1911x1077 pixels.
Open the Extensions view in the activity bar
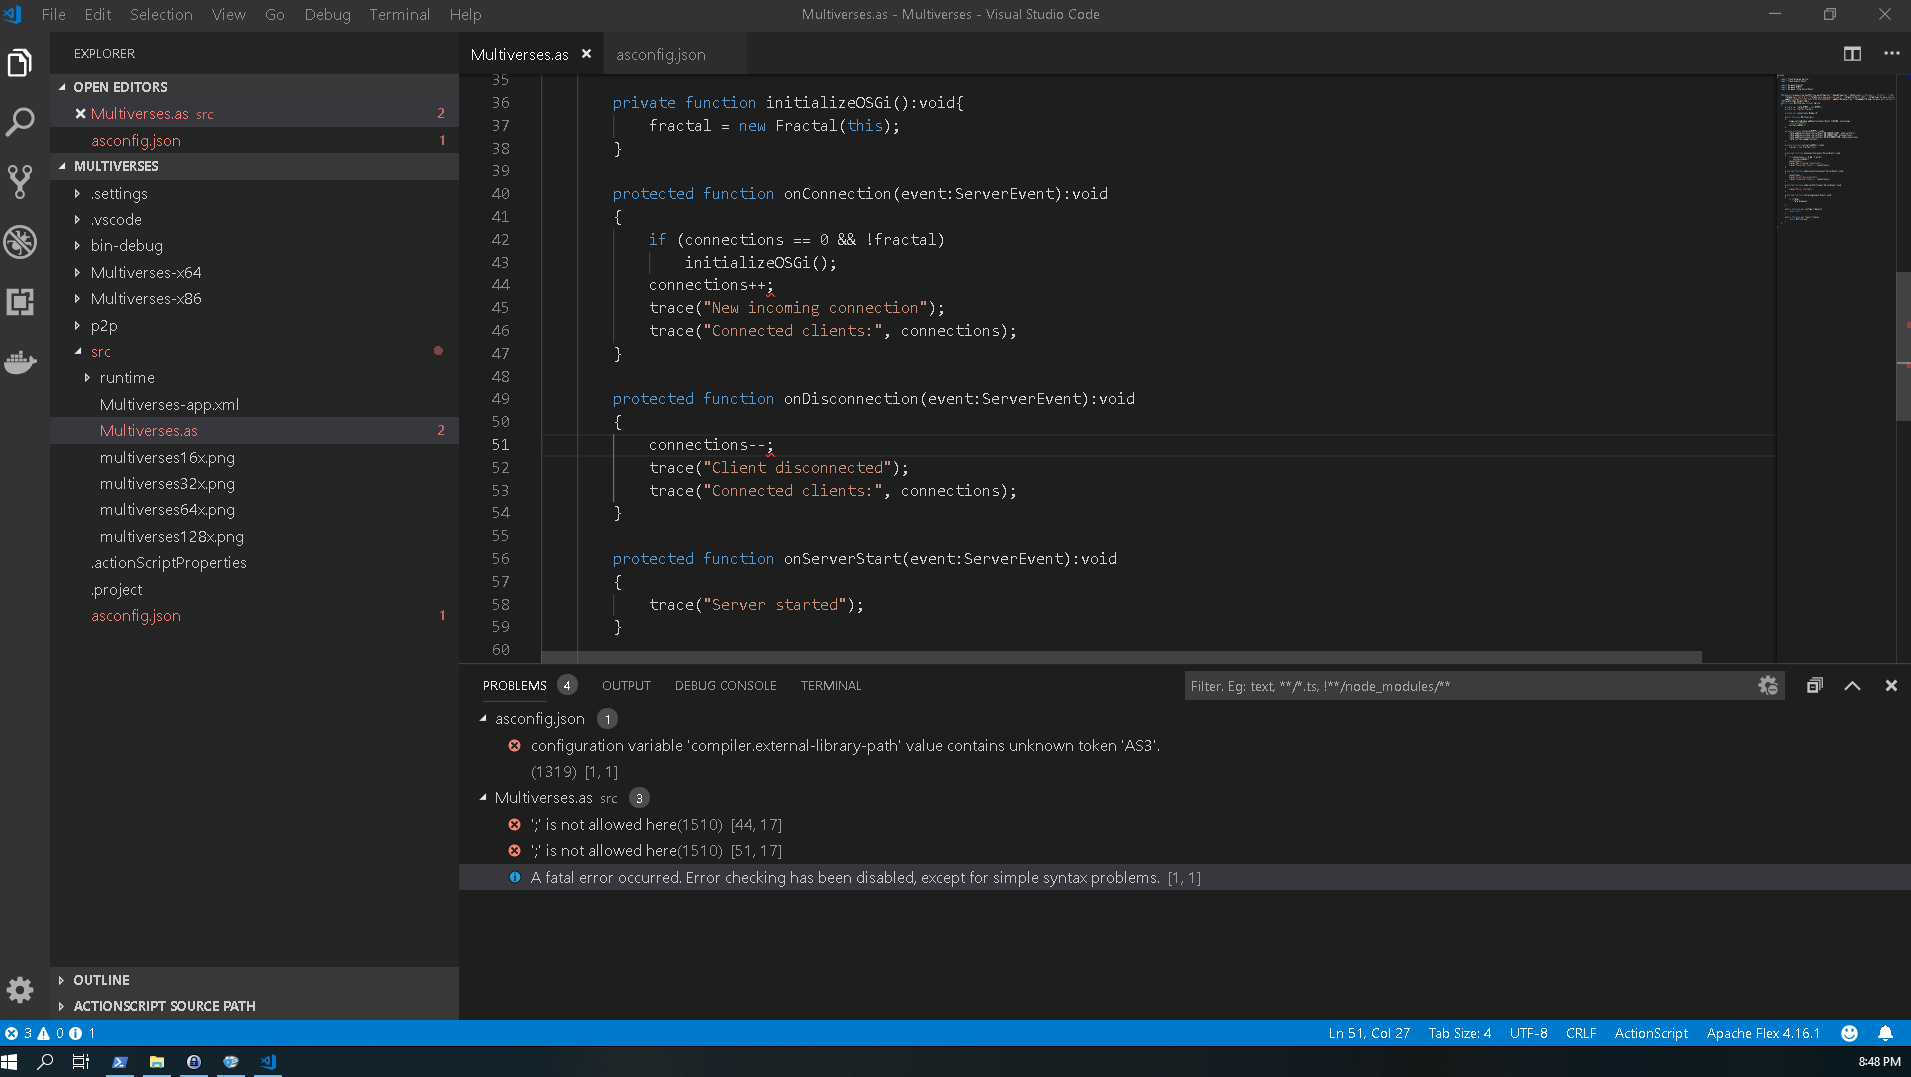click(x=20, y=301)
